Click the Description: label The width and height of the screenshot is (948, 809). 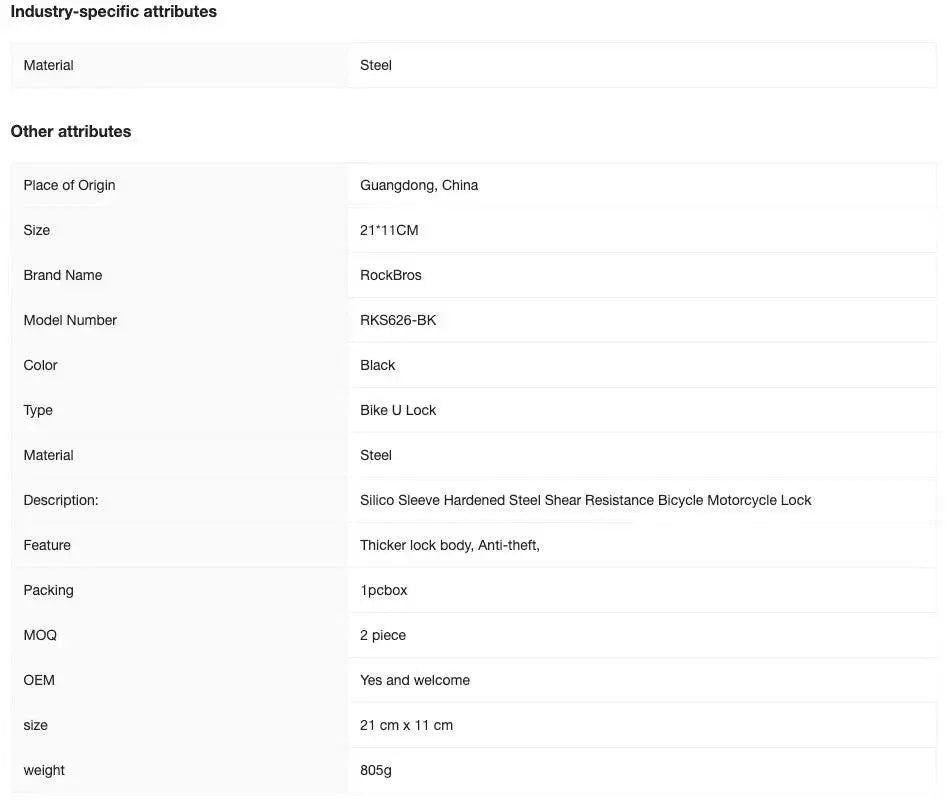pyautogui.click(x=61, y=500)
